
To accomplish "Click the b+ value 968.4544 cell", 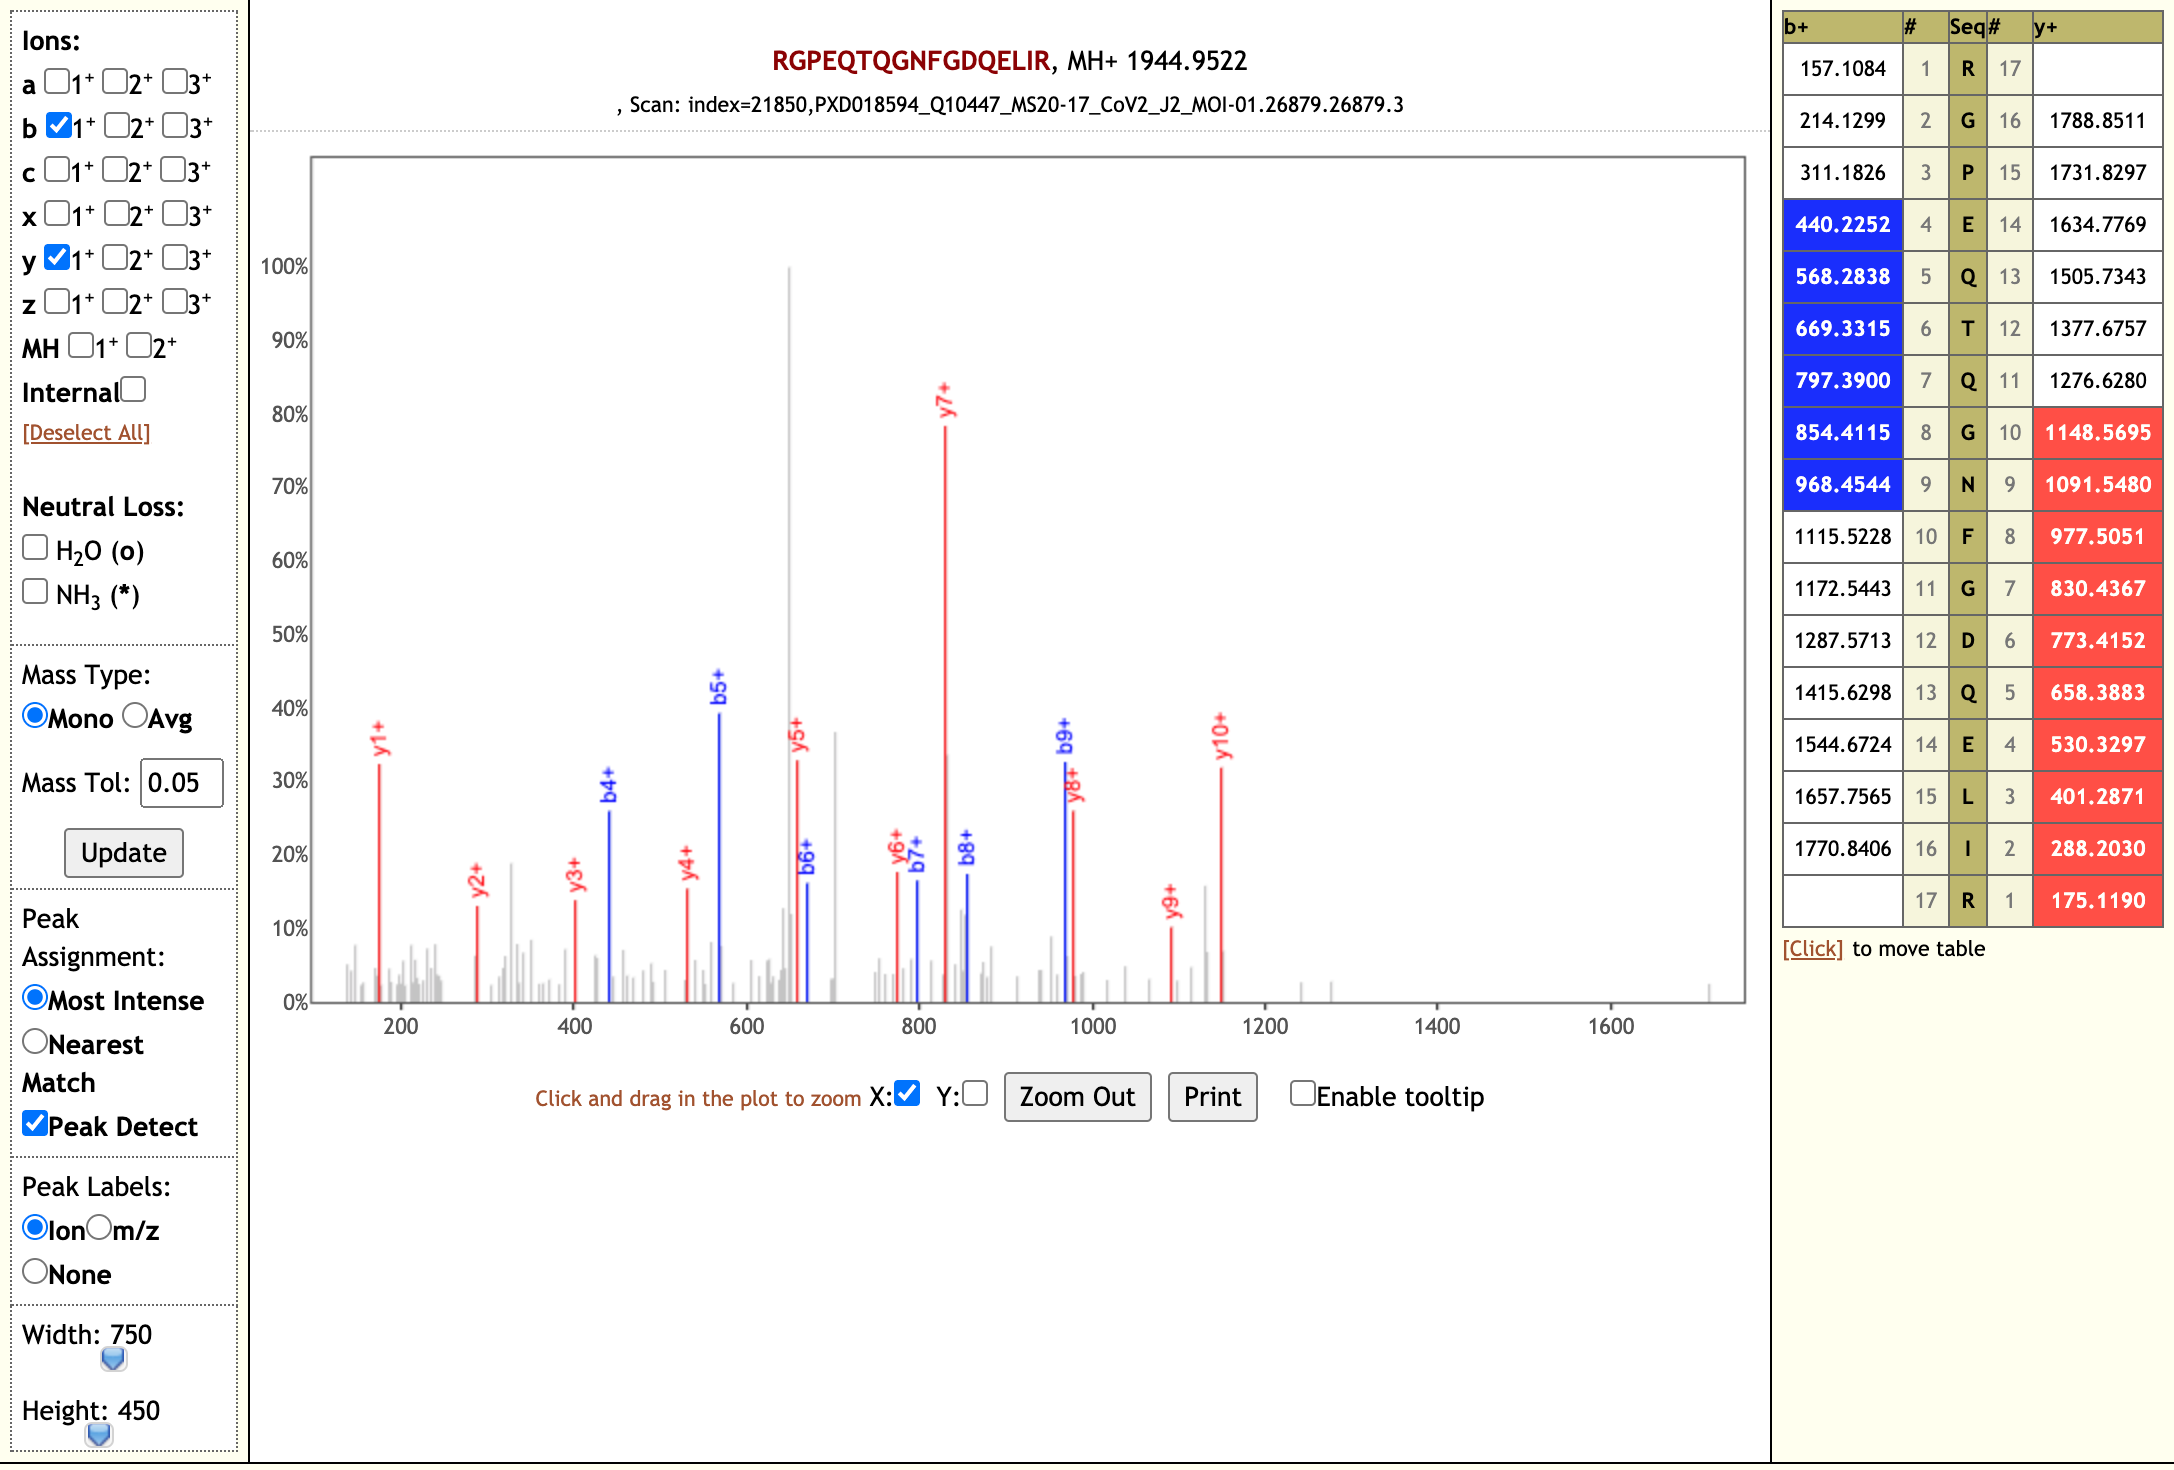I will point(1842,485).
